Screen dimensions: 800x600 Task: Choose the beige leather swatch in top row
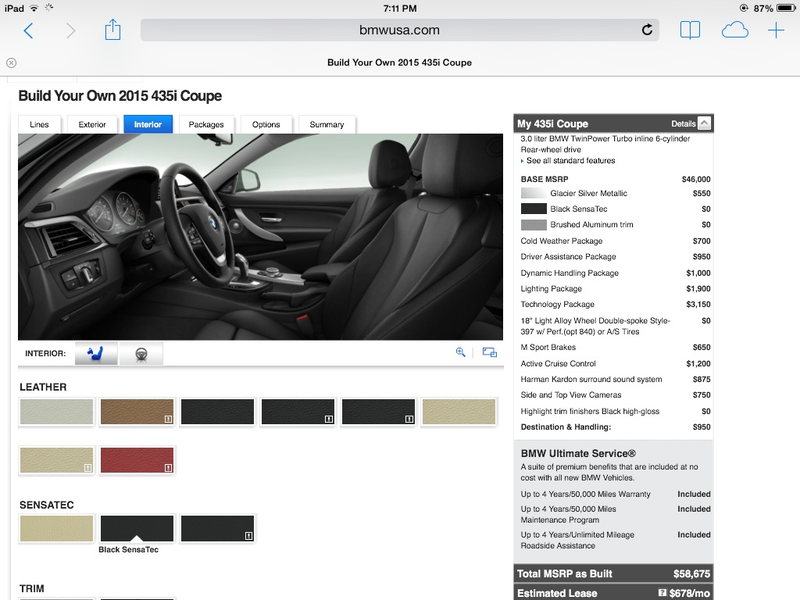(459, 412)
